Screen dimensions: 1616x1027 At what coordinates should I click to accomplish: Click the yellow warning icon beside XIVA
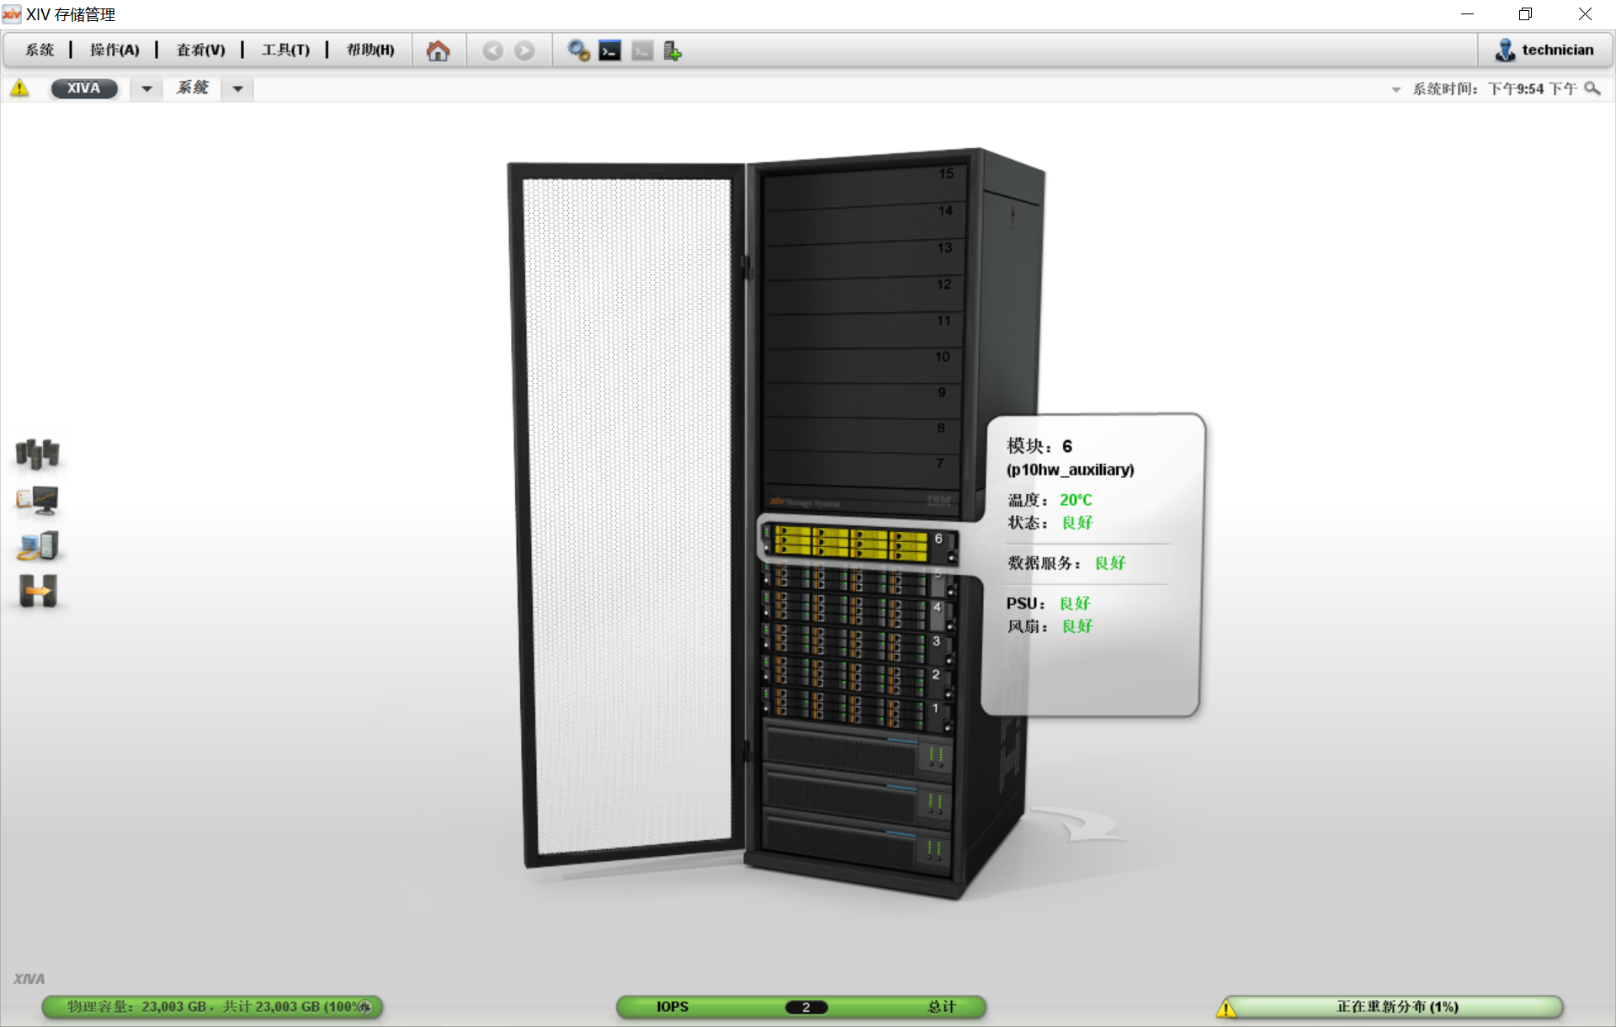(20, 89)
